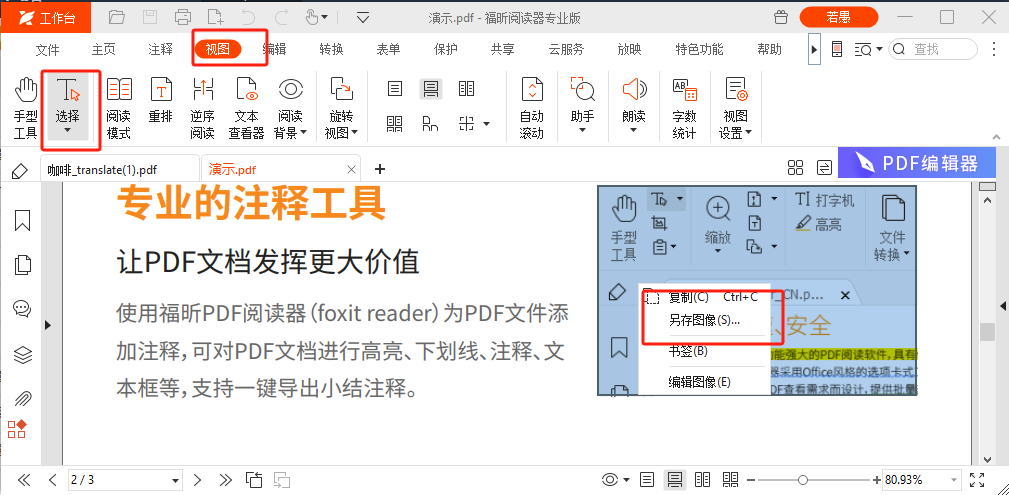
Task: Click the phone icon near search
Action: point(837,50)
